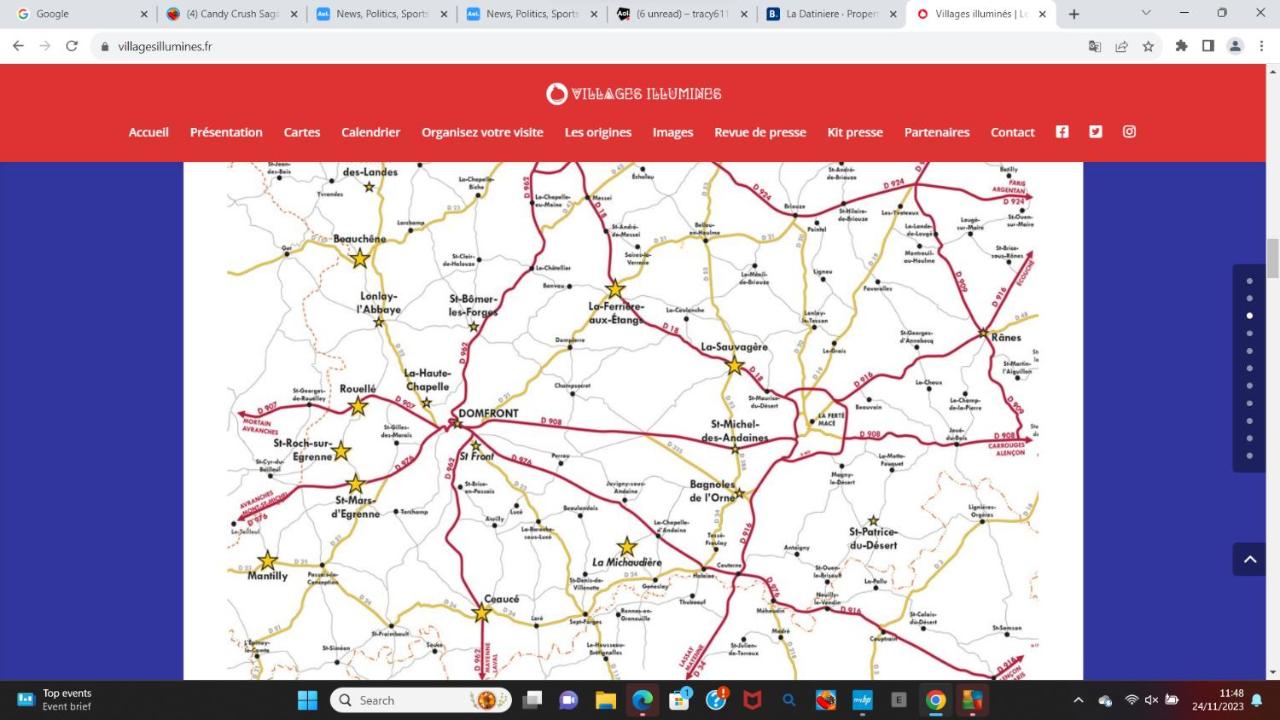Open the Chrome extensions puzzle icon
1280x720 pixels.
pos(1181,46)
